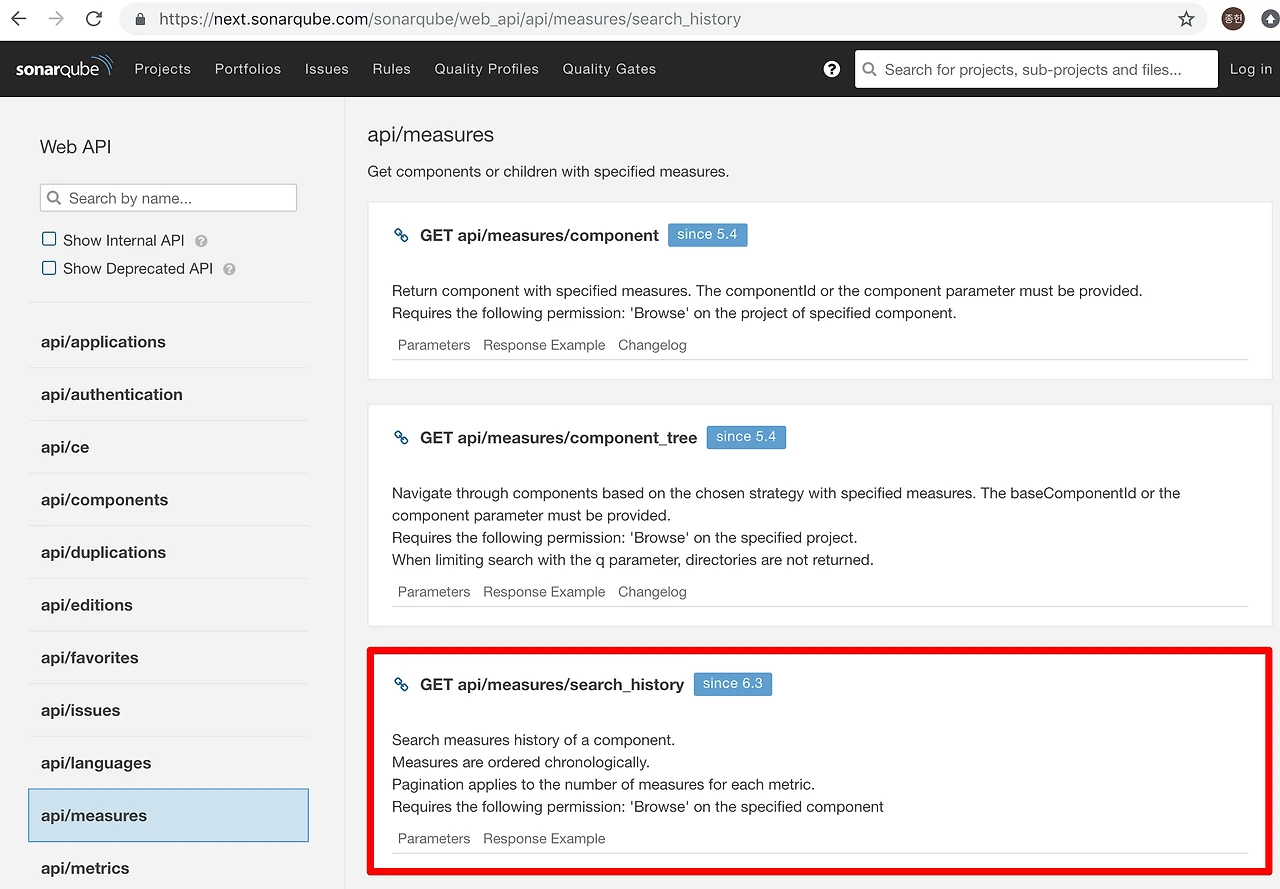Select api/ce in the sidebar
This screenshot has width=1280, height=889.
click(x=168, y=448)
